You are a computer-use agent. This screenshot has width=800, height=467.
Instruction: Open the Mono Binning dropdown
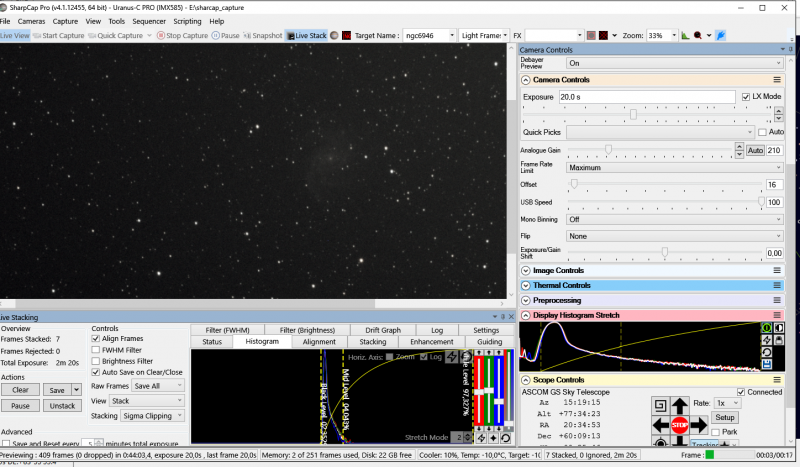tap(674, 219)
